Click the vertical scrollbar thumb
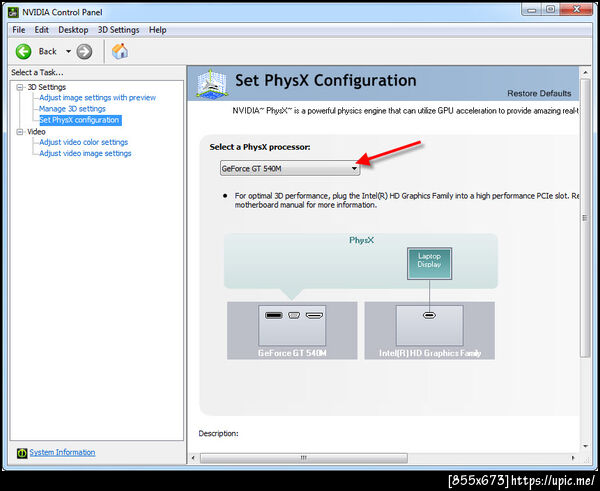This screenshot has width=600, height=491. 585,218
